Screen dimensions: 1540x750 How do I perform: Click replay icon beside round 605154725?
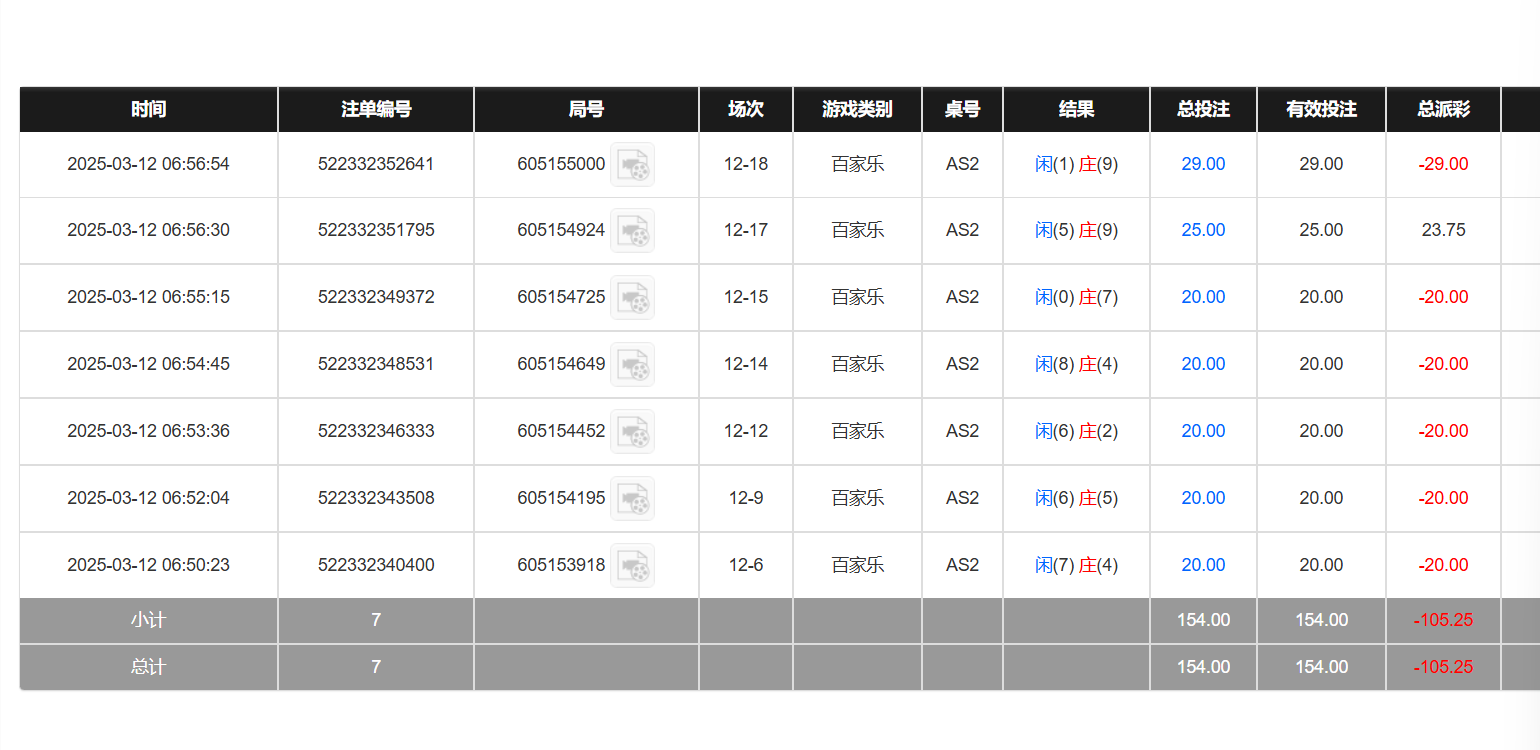click(632, 298)
